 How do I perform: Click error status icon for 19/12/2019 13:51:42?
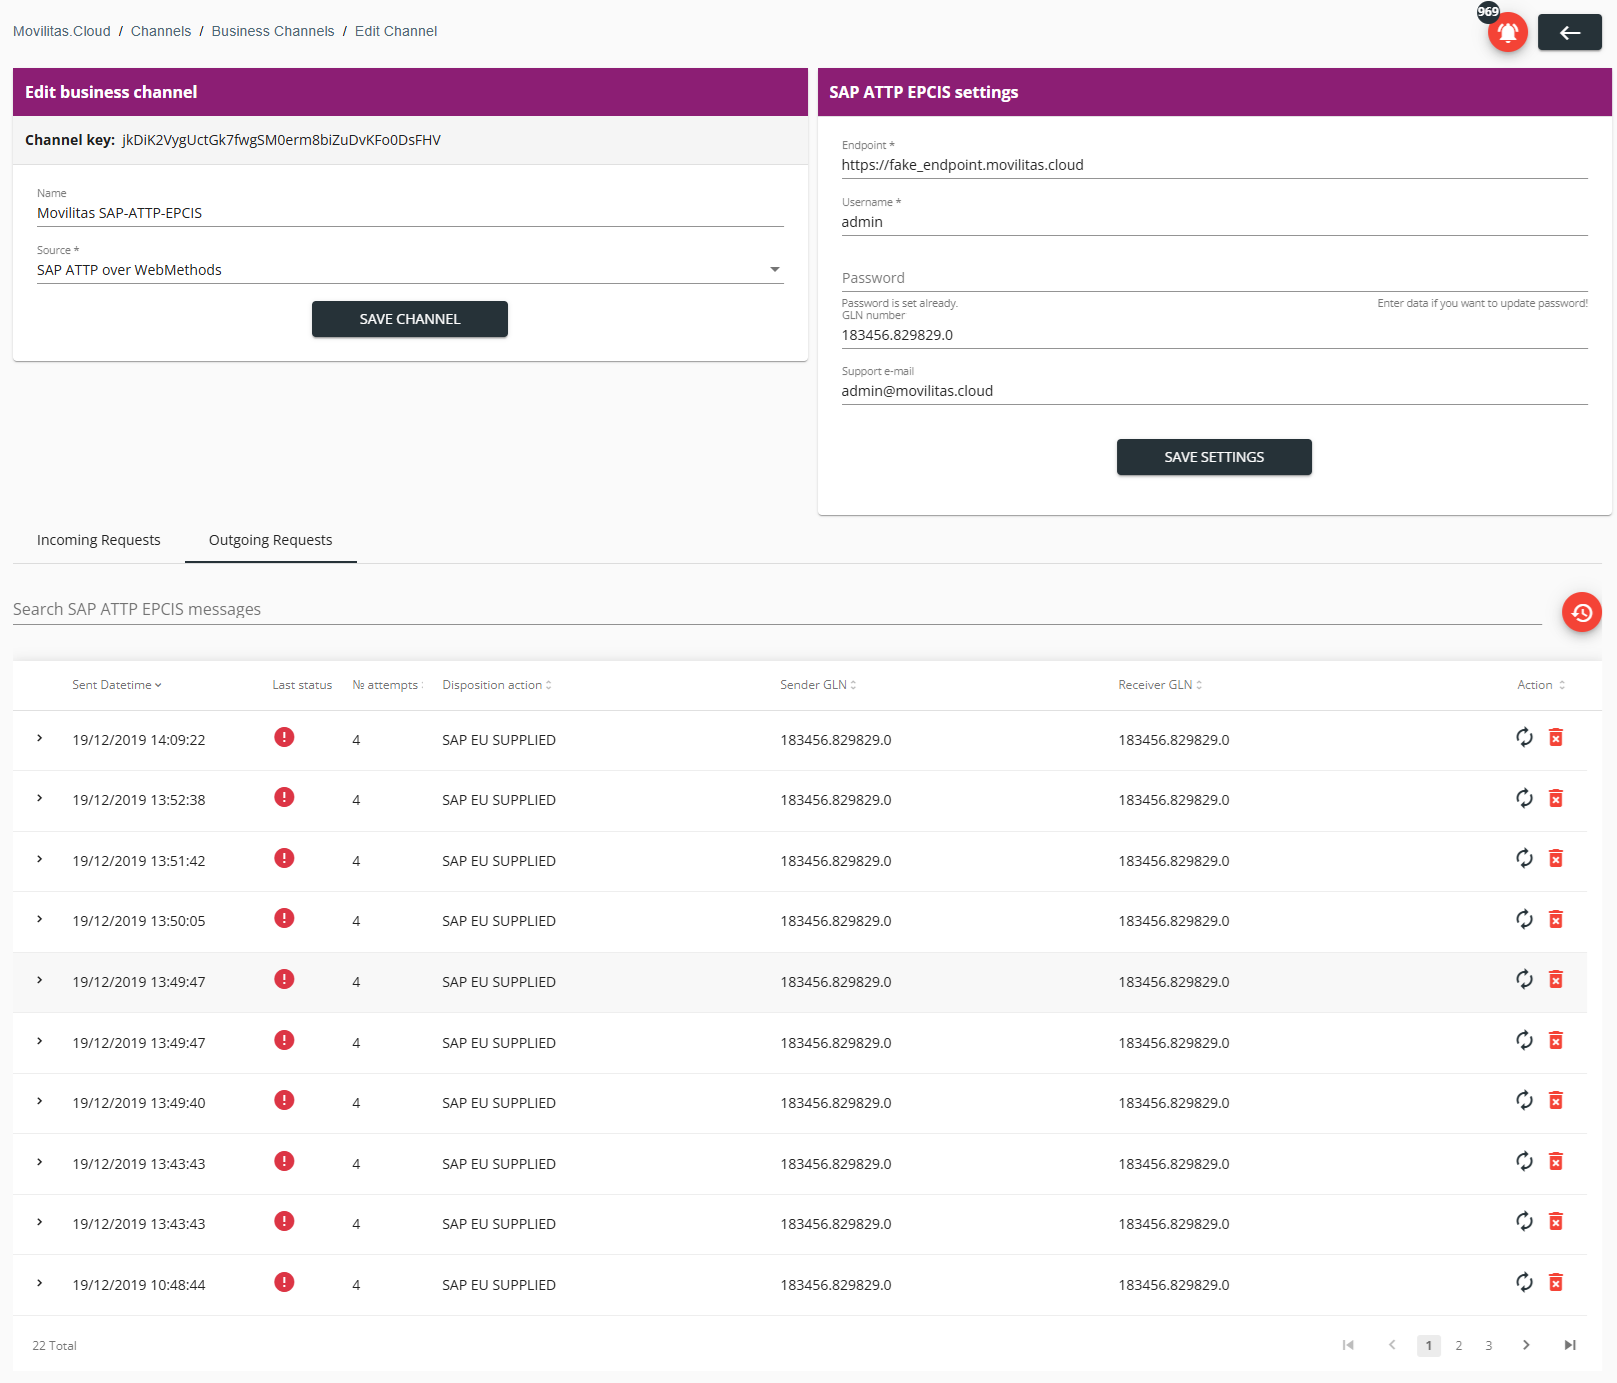click(x=284, y=858)
